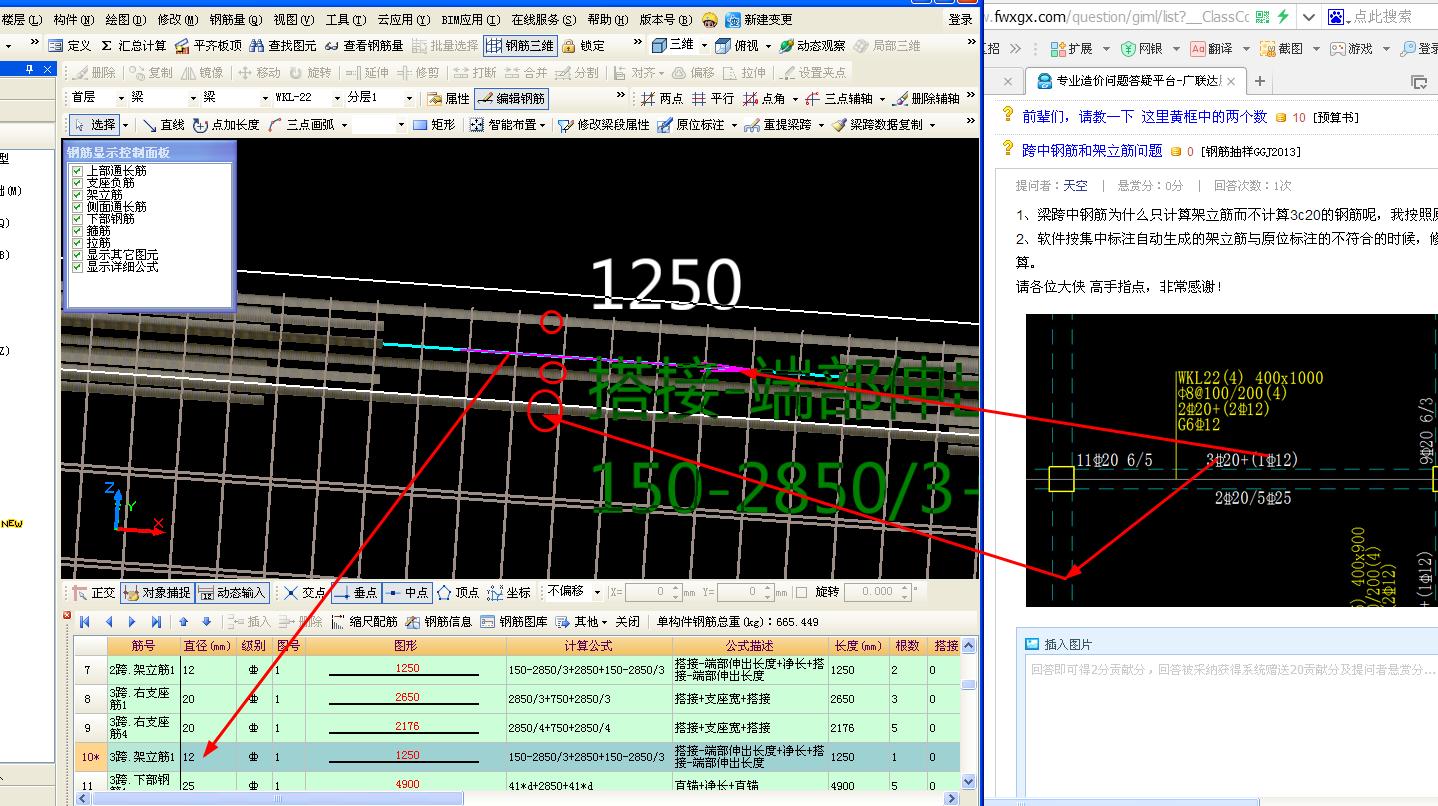The width and height of the screenshot is (1438, 806).
Task: Toggle 钢筋三维 rebar 3D view
Action: tap(520, 45)
